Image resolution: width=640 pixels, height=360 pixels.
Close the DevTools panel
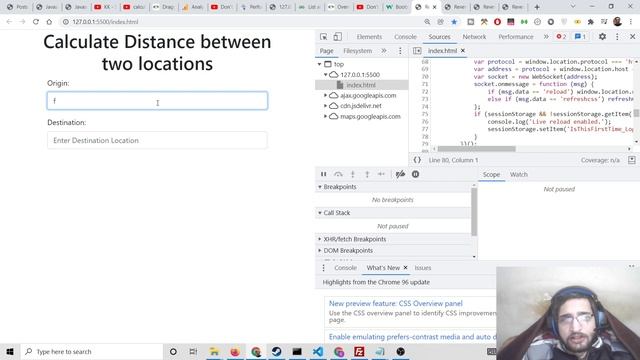coord(632,37)
